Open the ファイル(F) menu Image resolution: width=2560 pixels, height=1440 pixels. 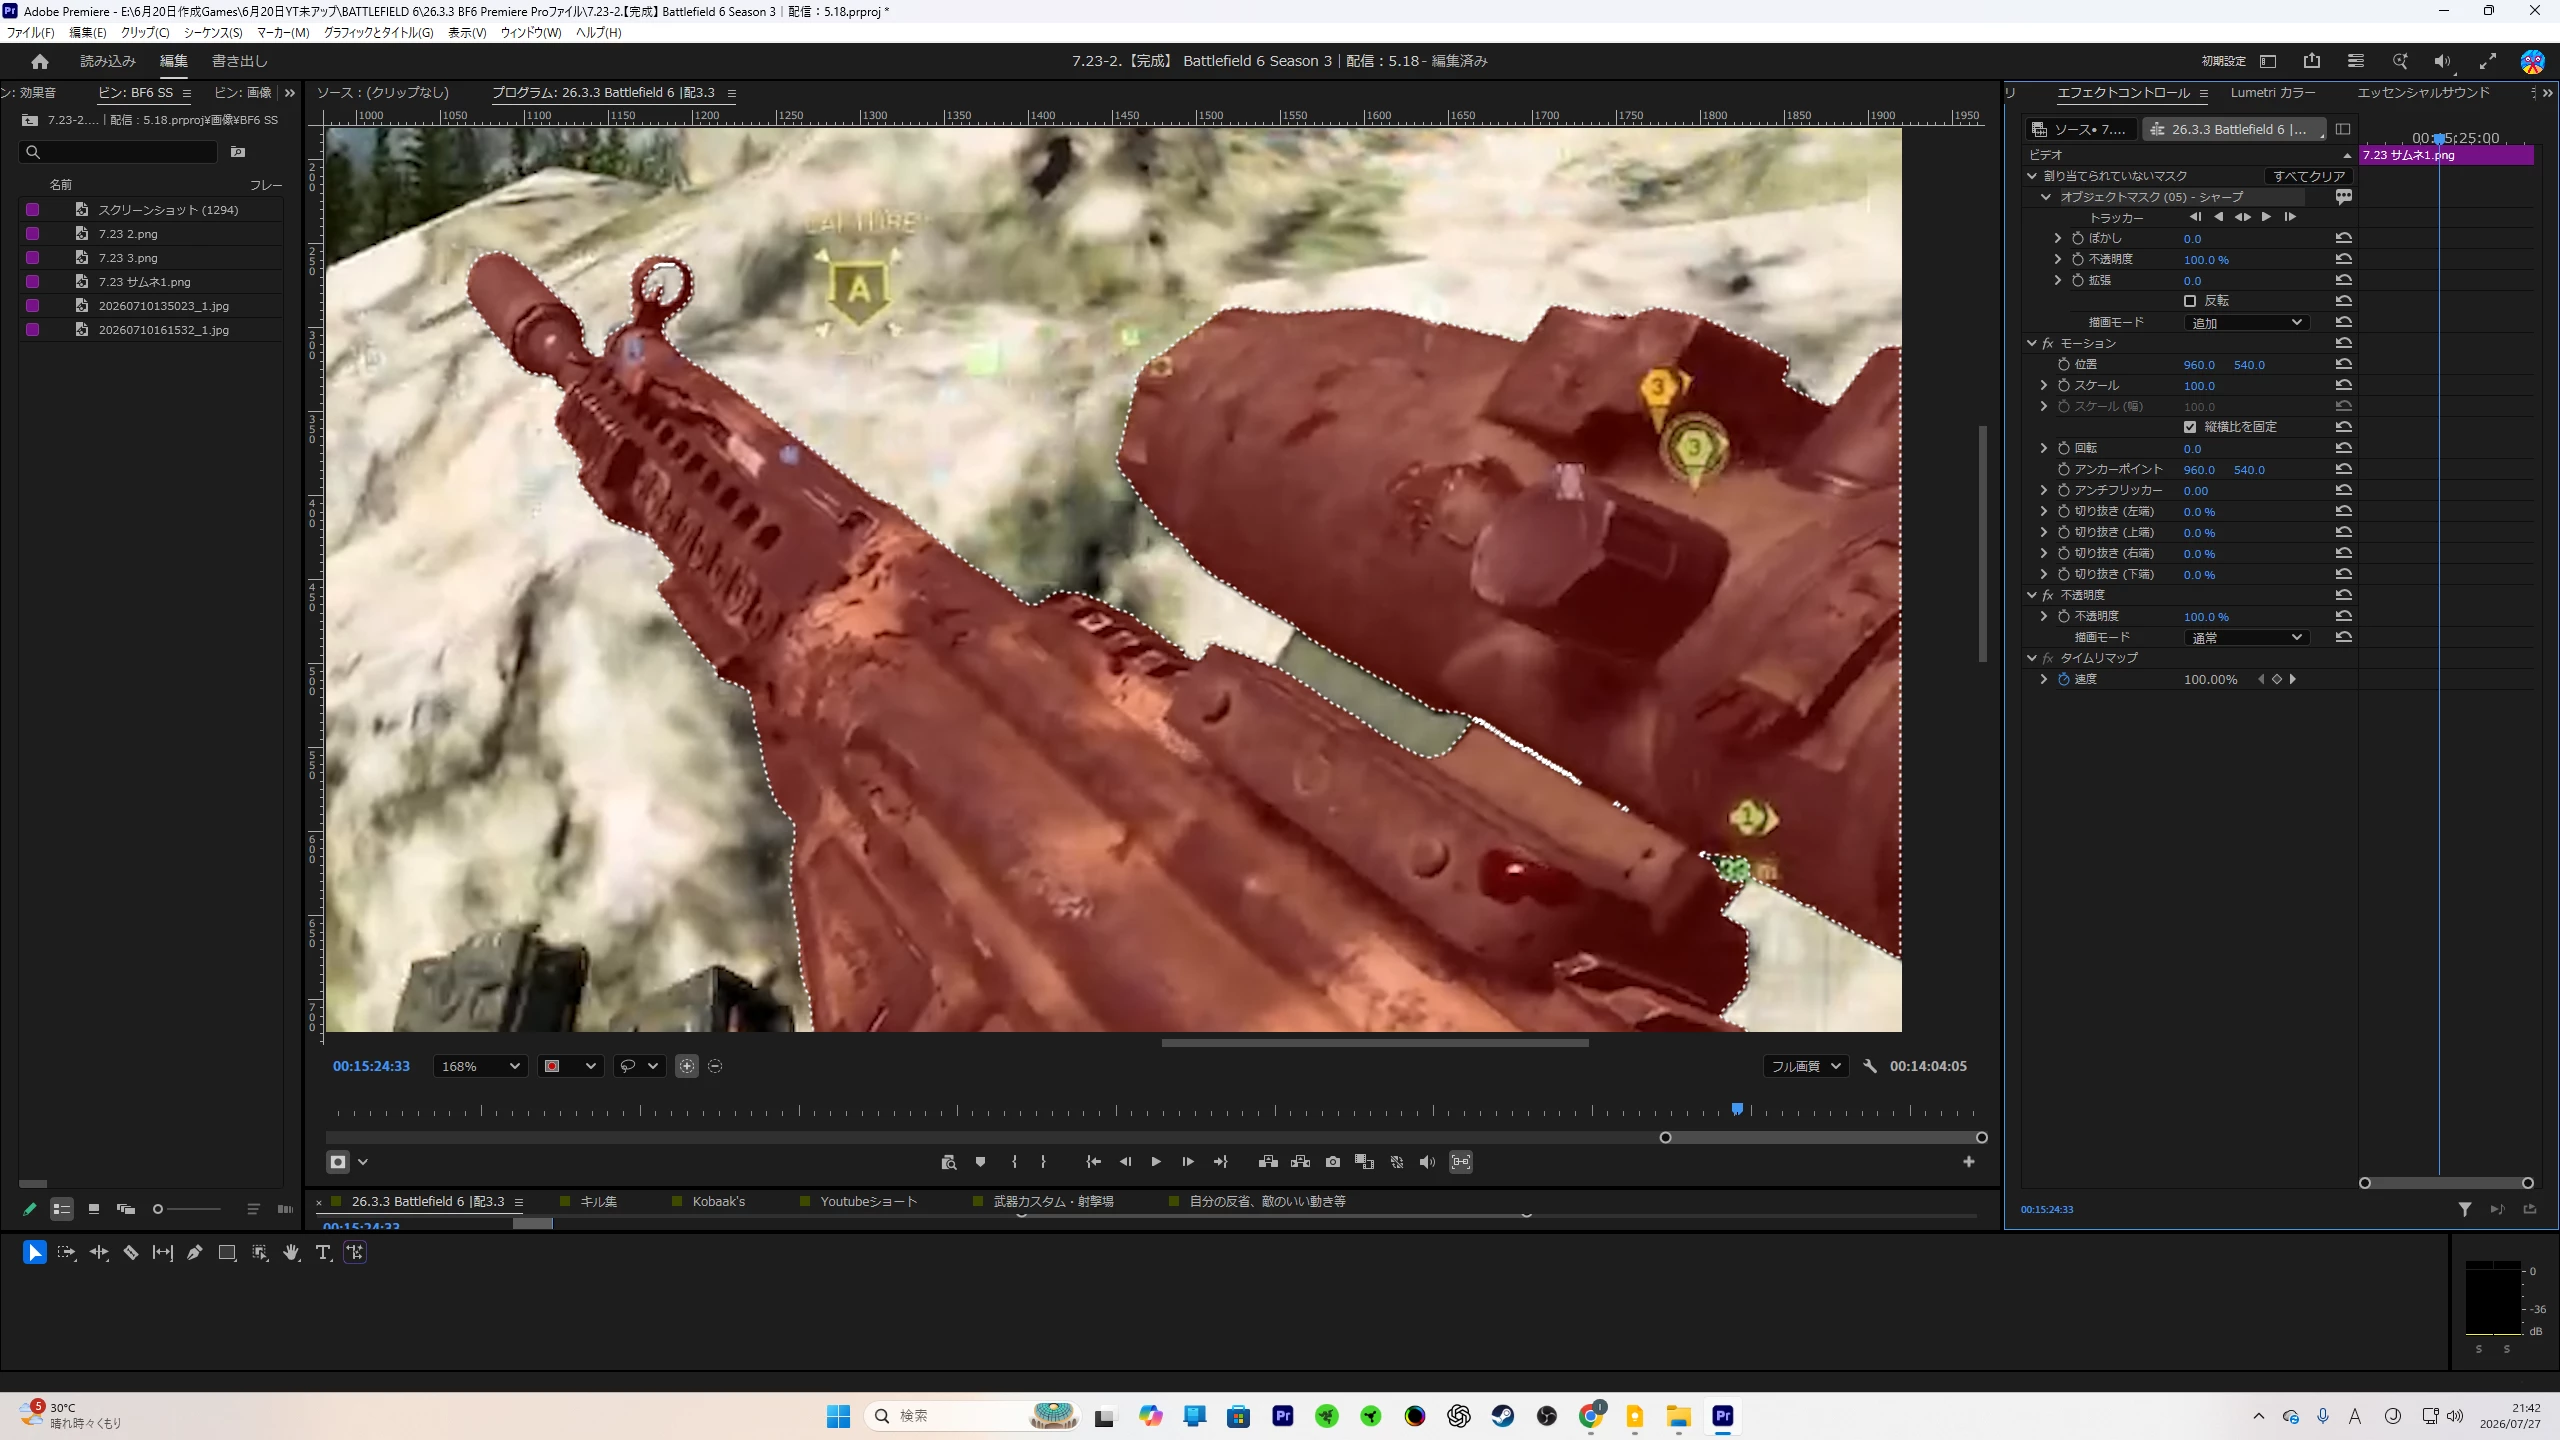coord(31,32)
